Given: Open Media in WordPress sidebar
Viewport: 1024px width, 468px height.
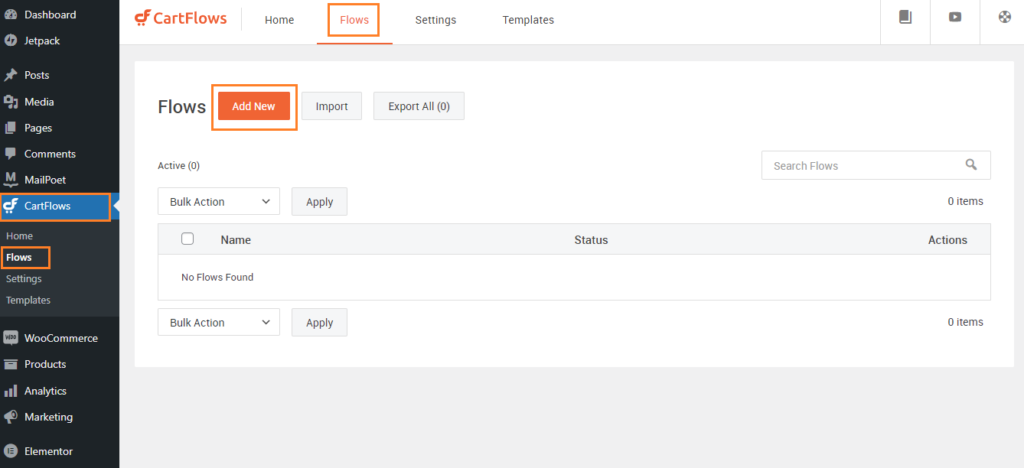Looking at the screenshot, I should [x=39, y=102].
